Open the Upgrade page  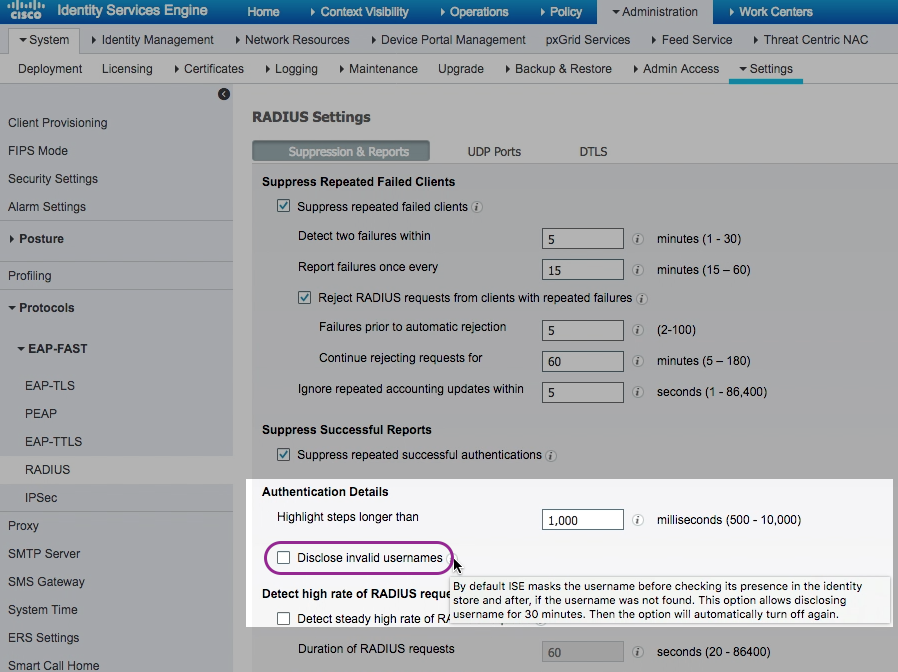pyautogui.click(x=461, y=69)
